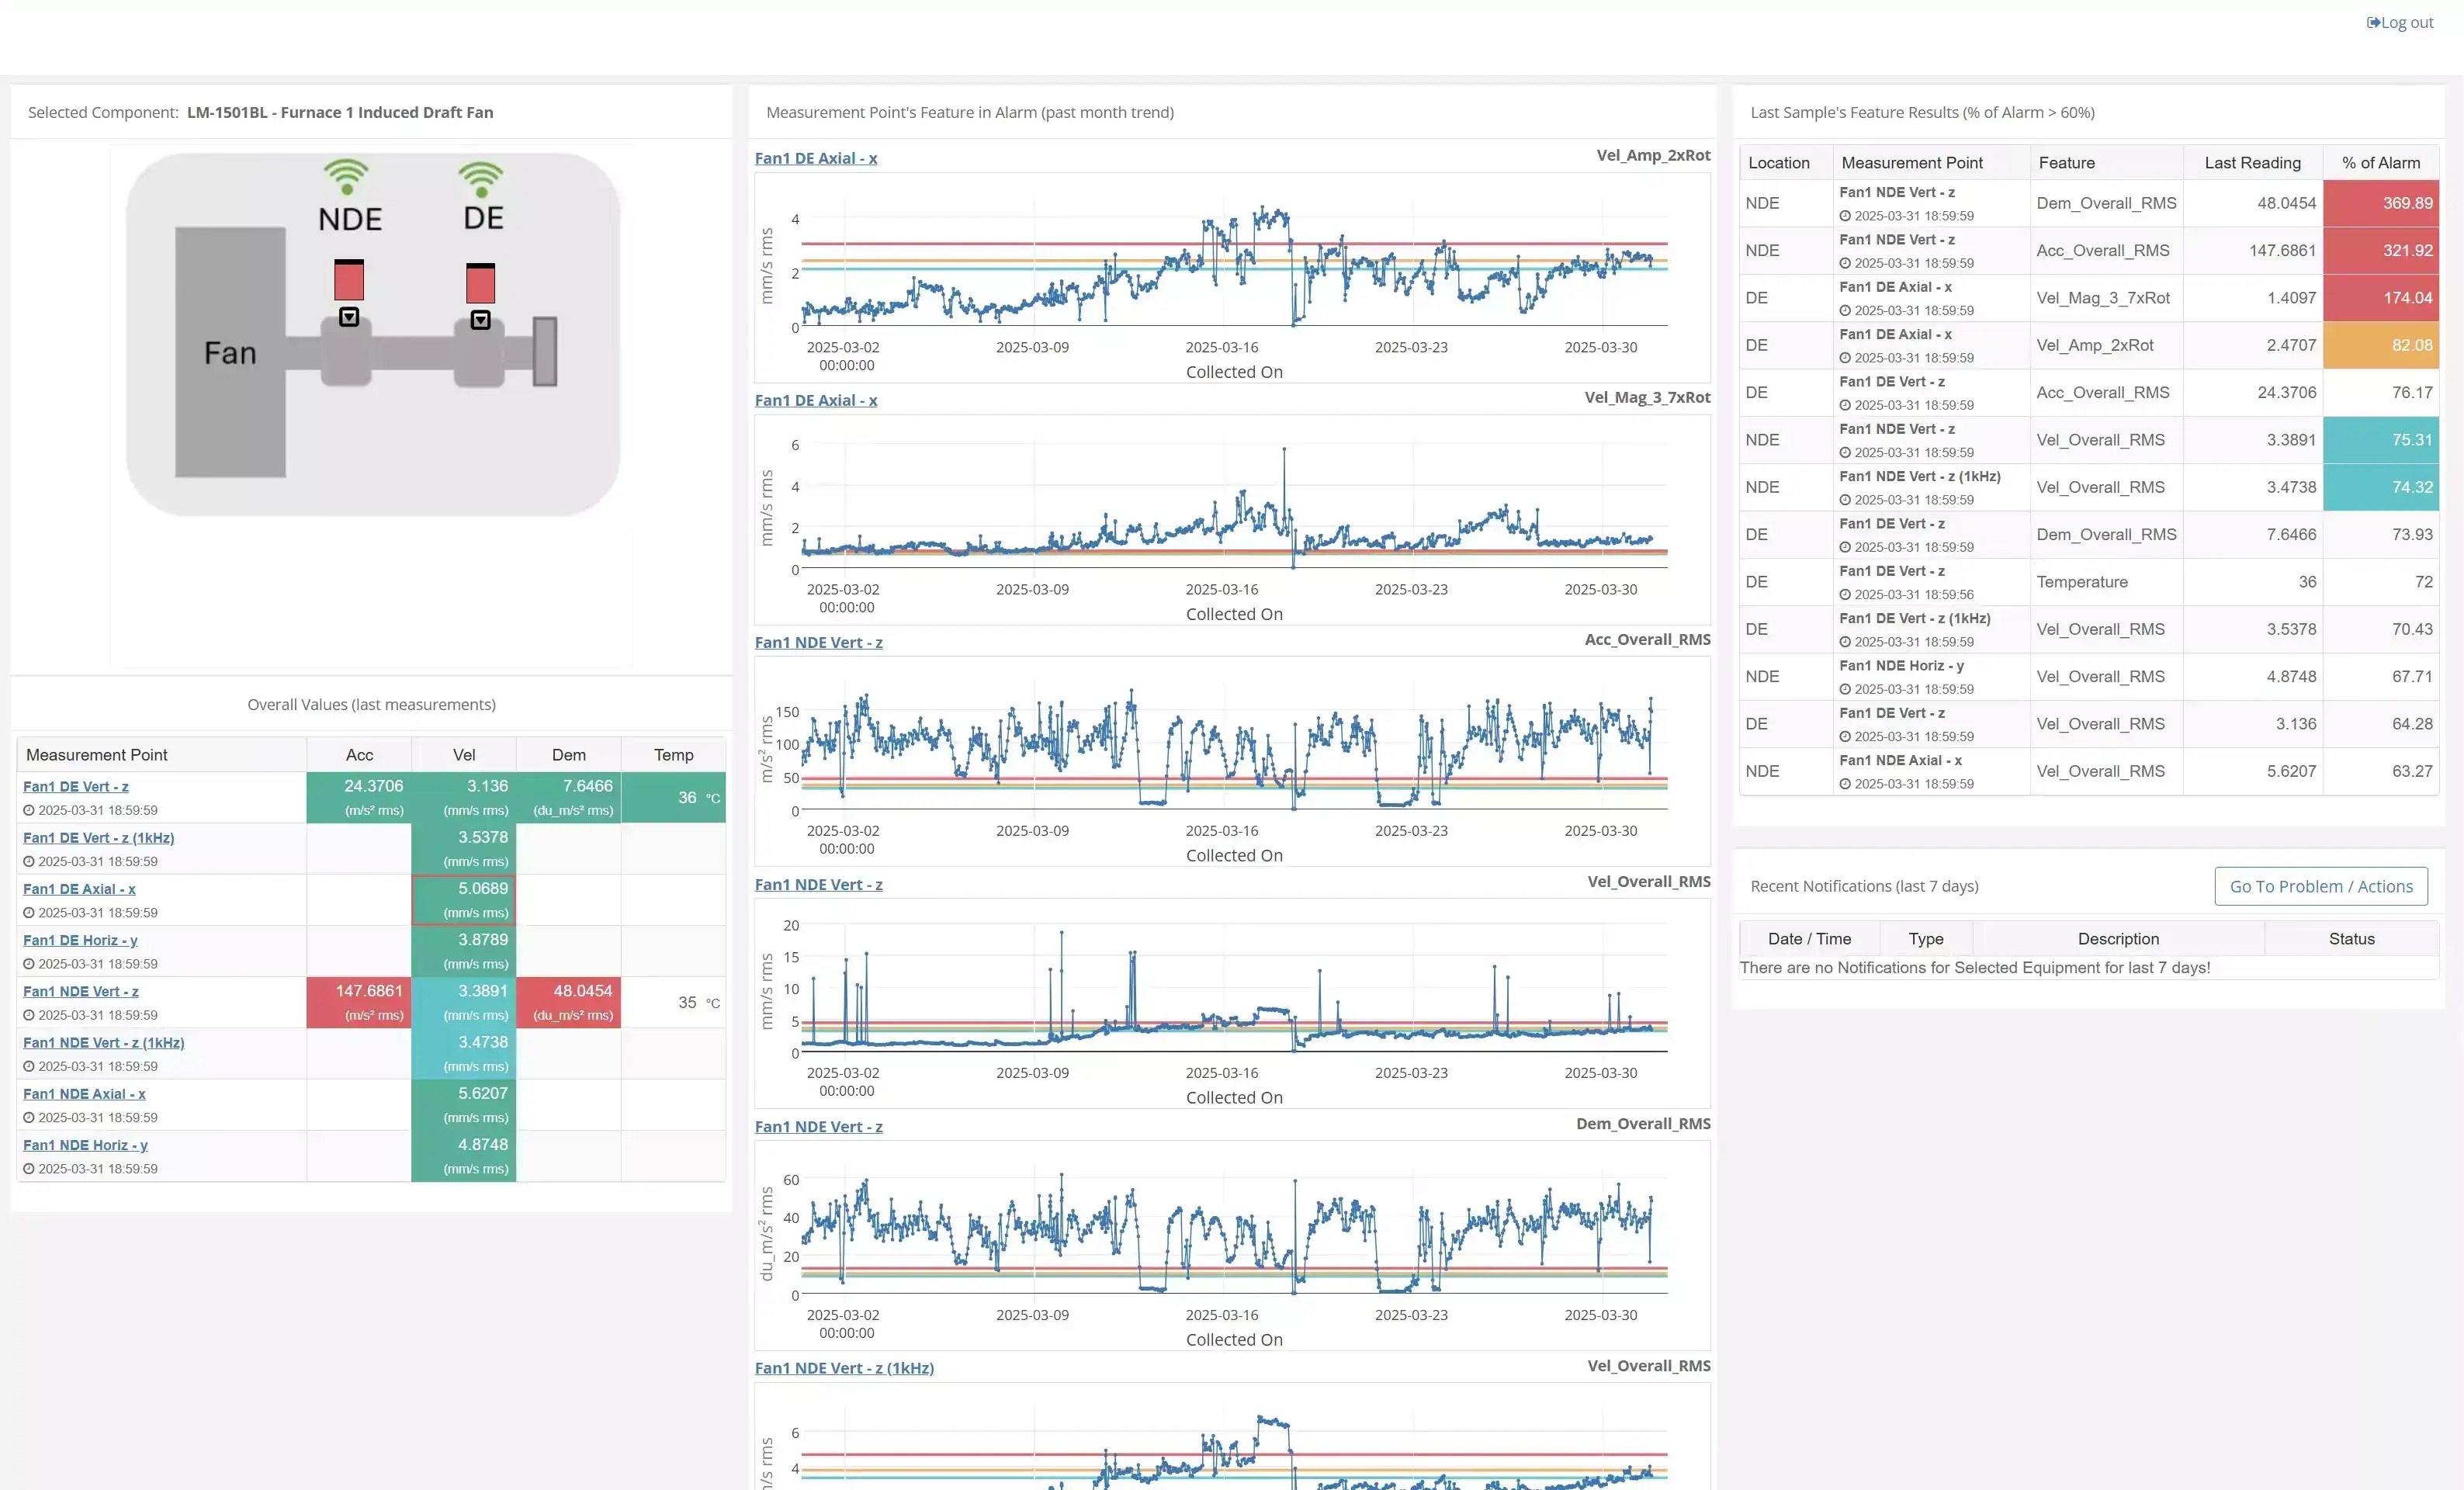Open Fan1 NDE Vert - z (1kHz) link in Overall Values
Image resolution: width=2464 pixels, height=1490 pixels.
(104, 1042)
